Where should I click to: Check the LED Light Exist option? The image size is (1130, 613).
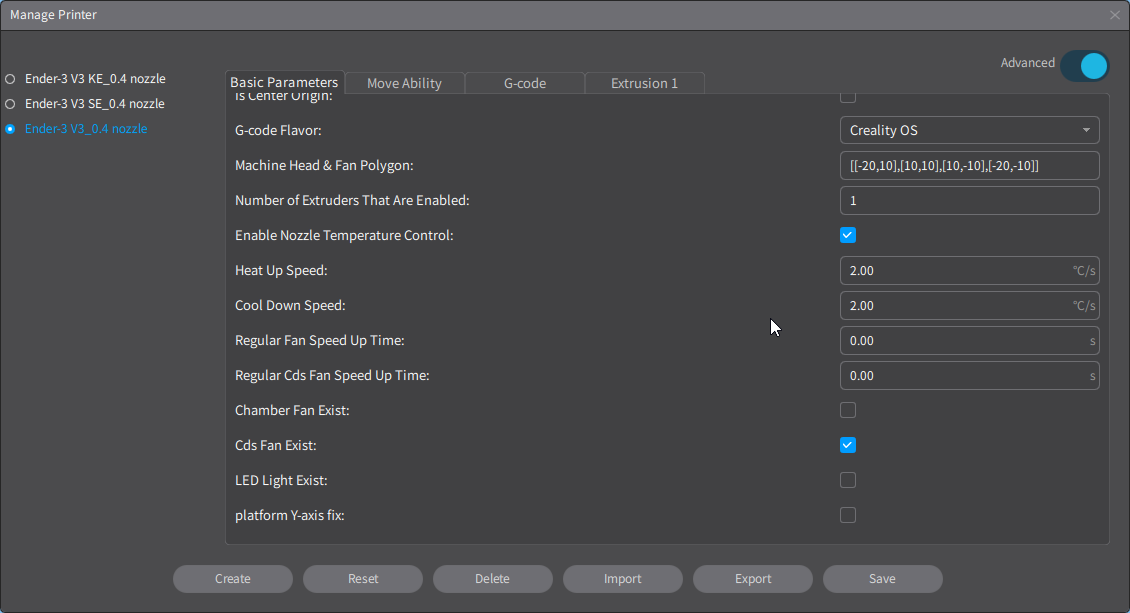(x=848, y=480)
